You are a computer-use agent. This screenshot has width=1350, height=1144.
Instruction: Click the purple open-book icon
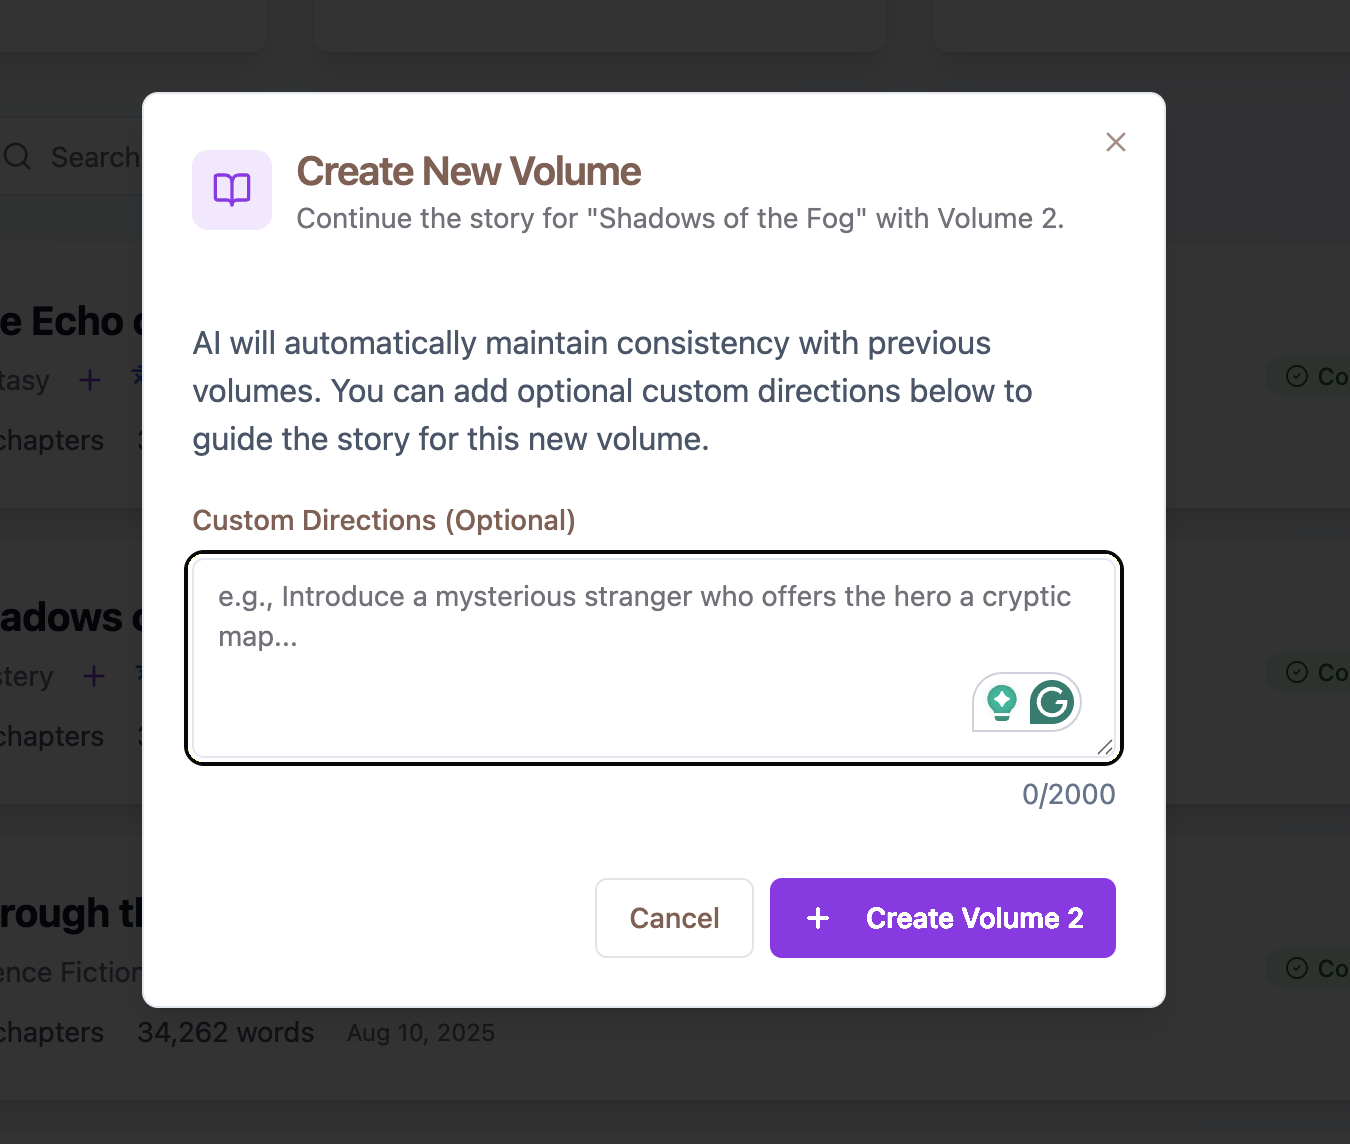[x=232, y=190]
